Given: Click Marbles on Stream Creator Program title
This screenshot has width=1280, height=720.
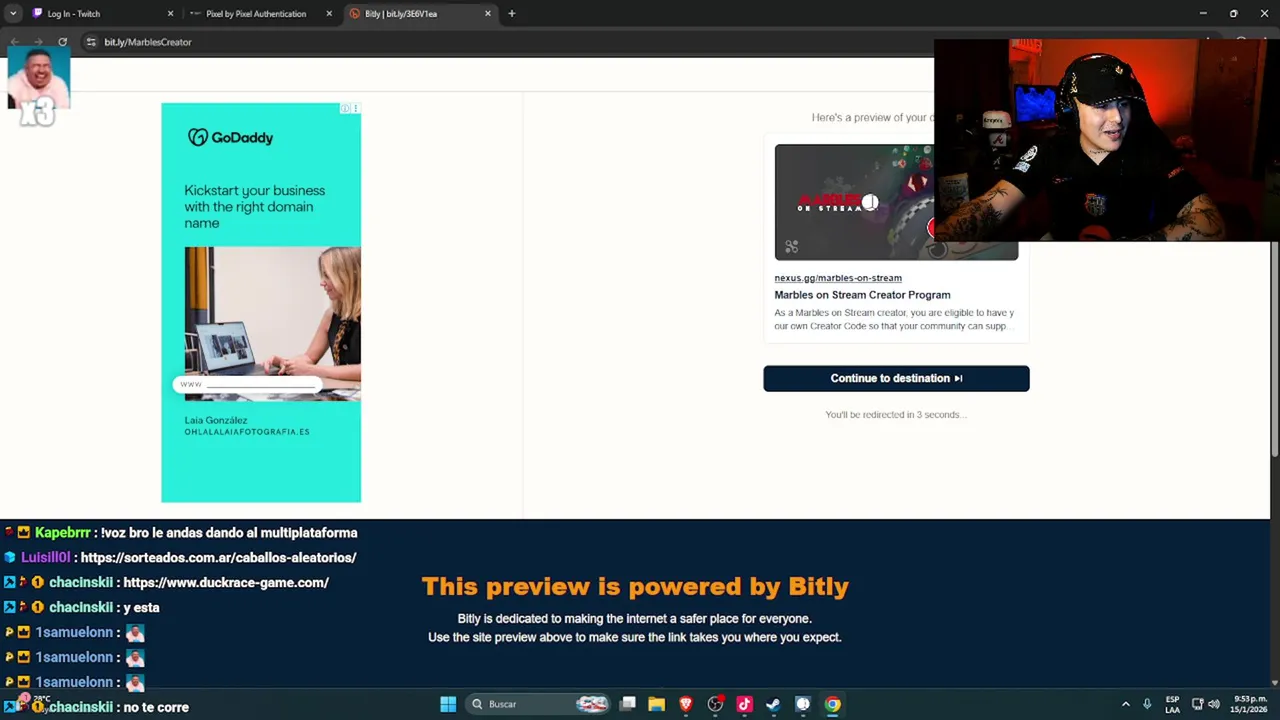Looking at the screenshot, I should 862,295.
